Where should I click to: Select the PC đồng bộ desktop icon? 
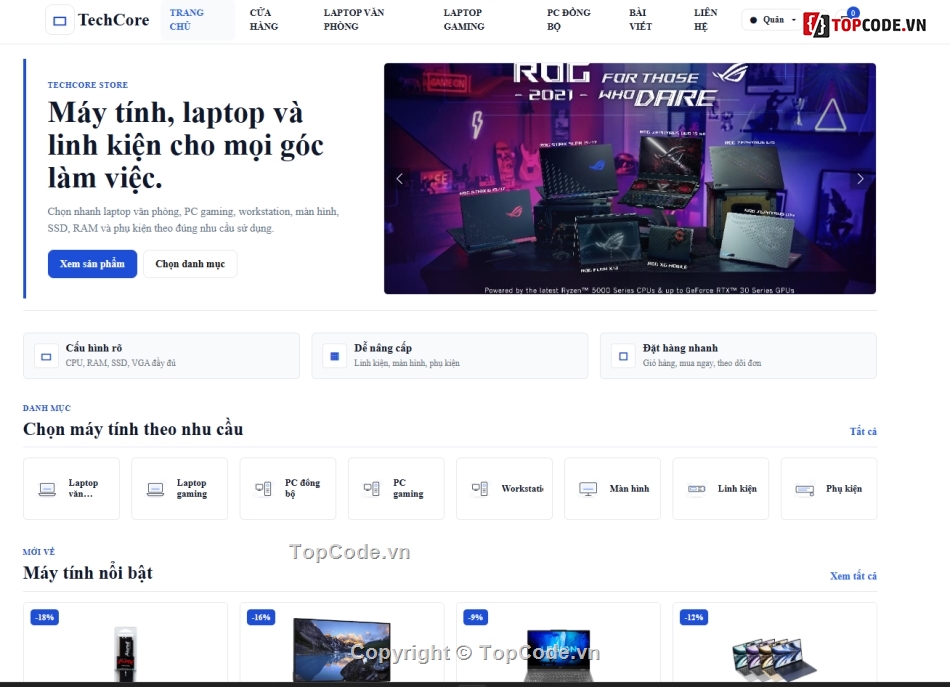264,489
